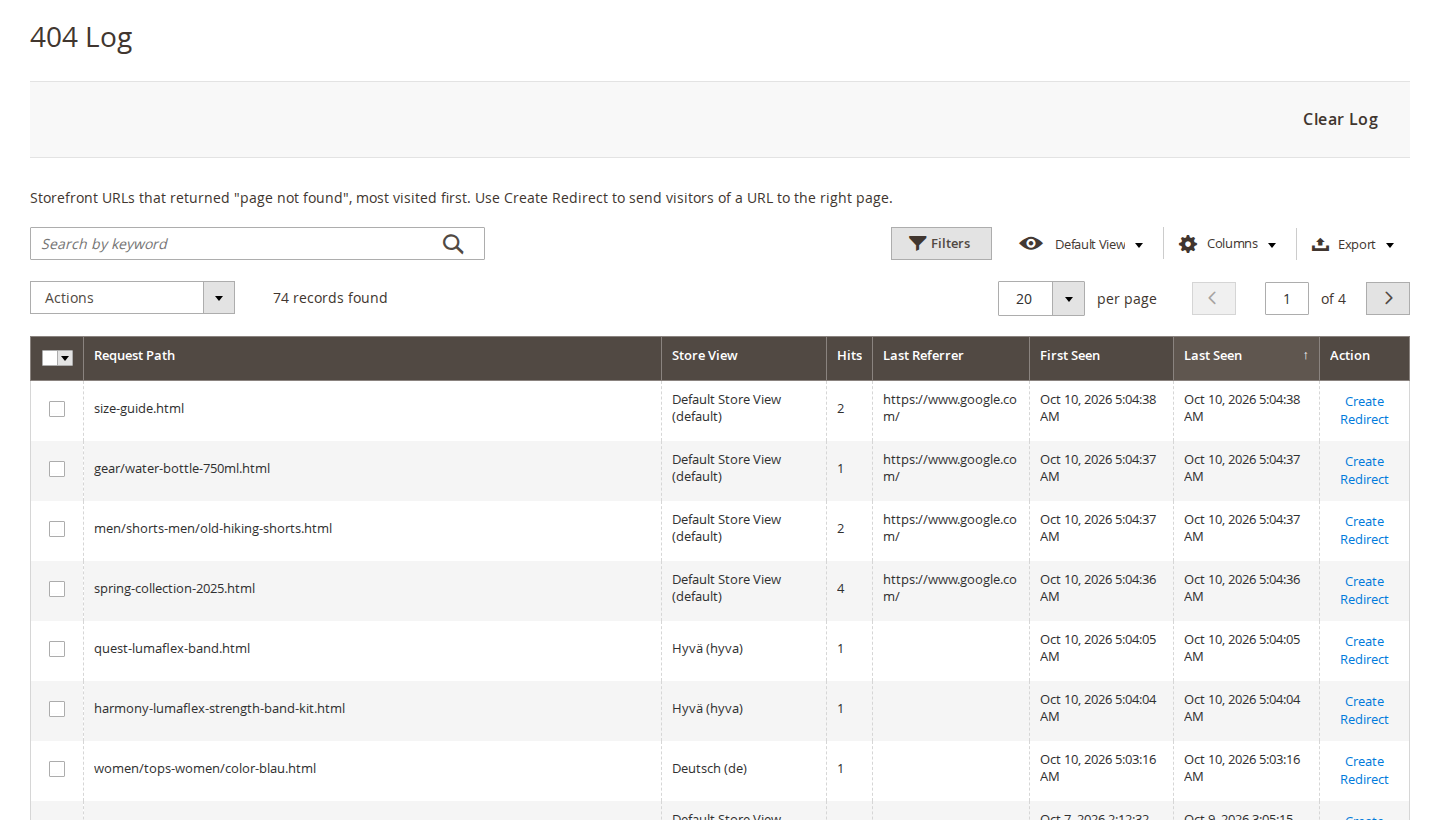
Task: Click the Export upload icon
Action: coord(1320,244)
